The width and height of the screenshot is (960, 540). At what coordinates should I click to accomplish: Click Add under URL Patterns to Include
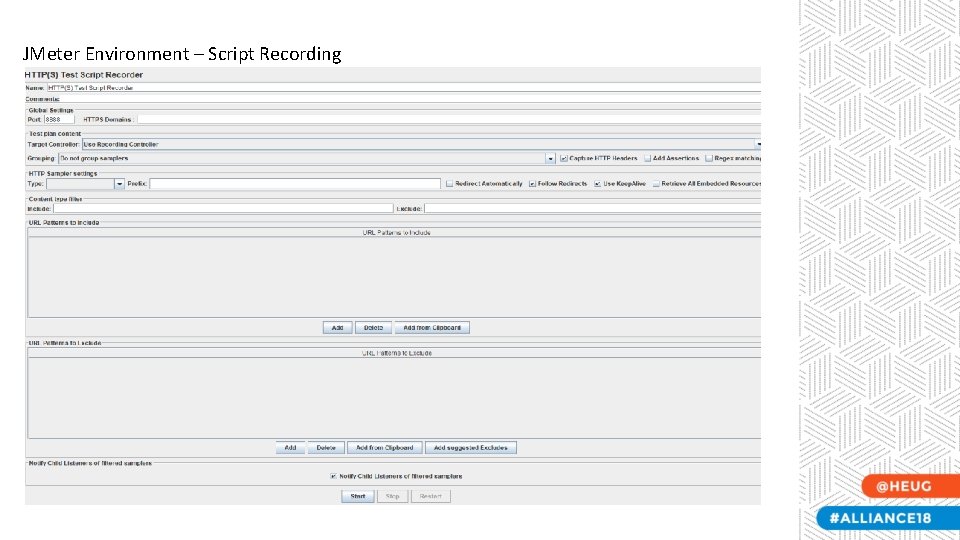[x=337, y=328]
